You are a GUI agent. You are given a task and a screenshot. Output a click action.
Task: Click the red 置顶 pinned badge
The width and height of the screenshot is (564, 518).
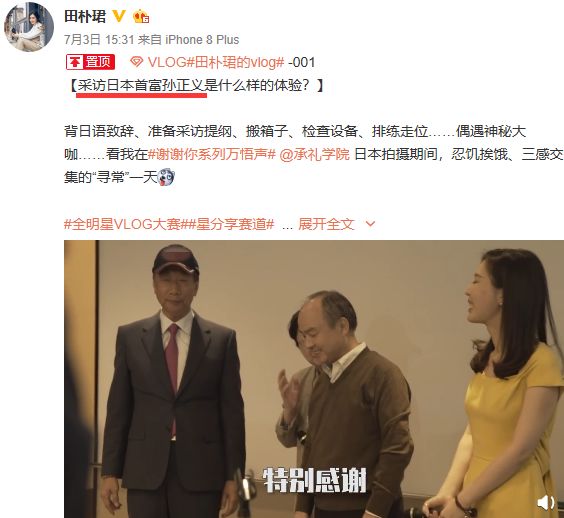pyautogui.click(x=90, y=62)
